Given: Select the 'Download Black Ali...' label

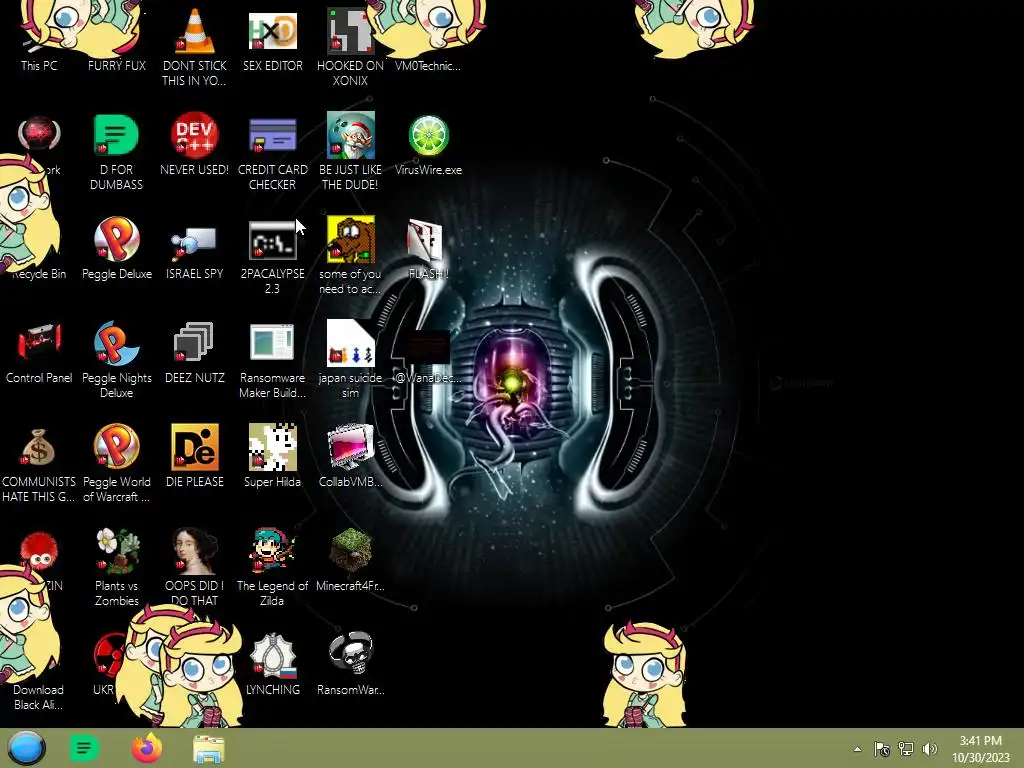Looking at the screenshot, I should (39, 697).
